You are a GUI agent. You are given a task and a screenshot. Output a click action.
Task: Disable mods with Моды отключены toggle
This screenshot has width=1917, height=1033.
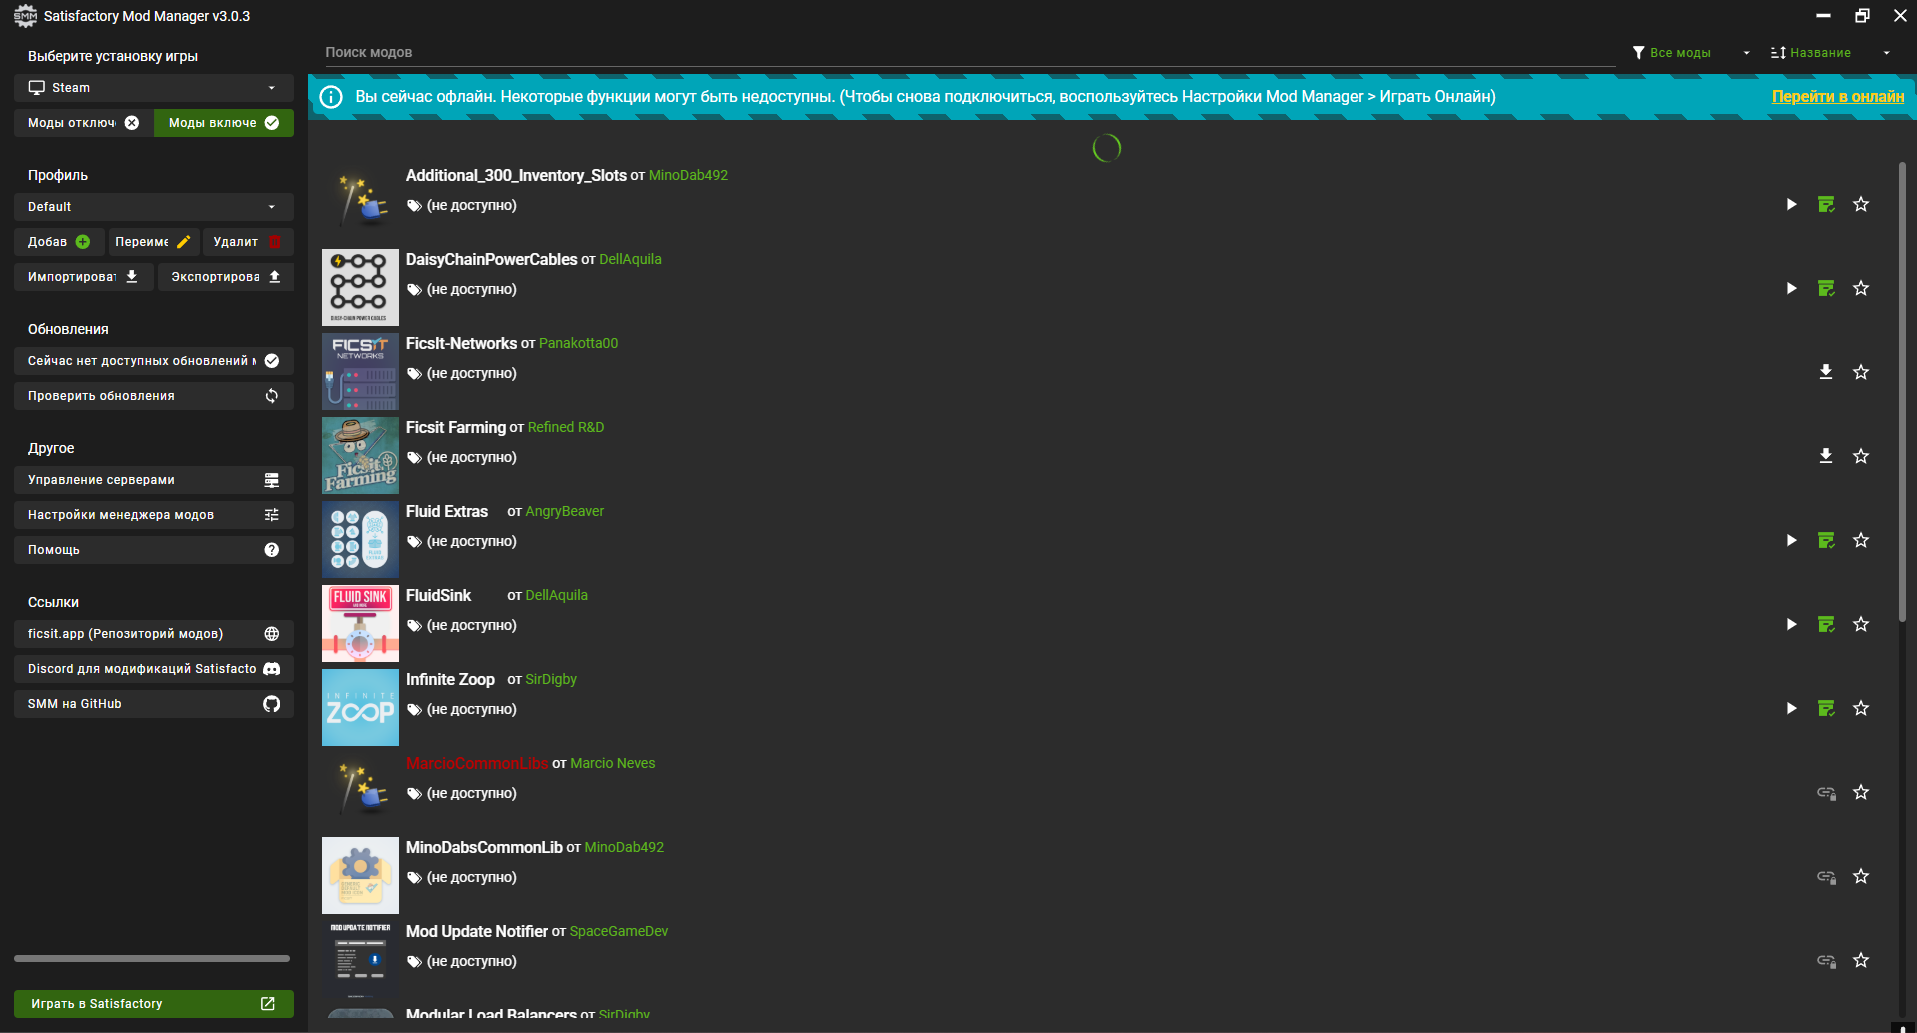point(84,123)
